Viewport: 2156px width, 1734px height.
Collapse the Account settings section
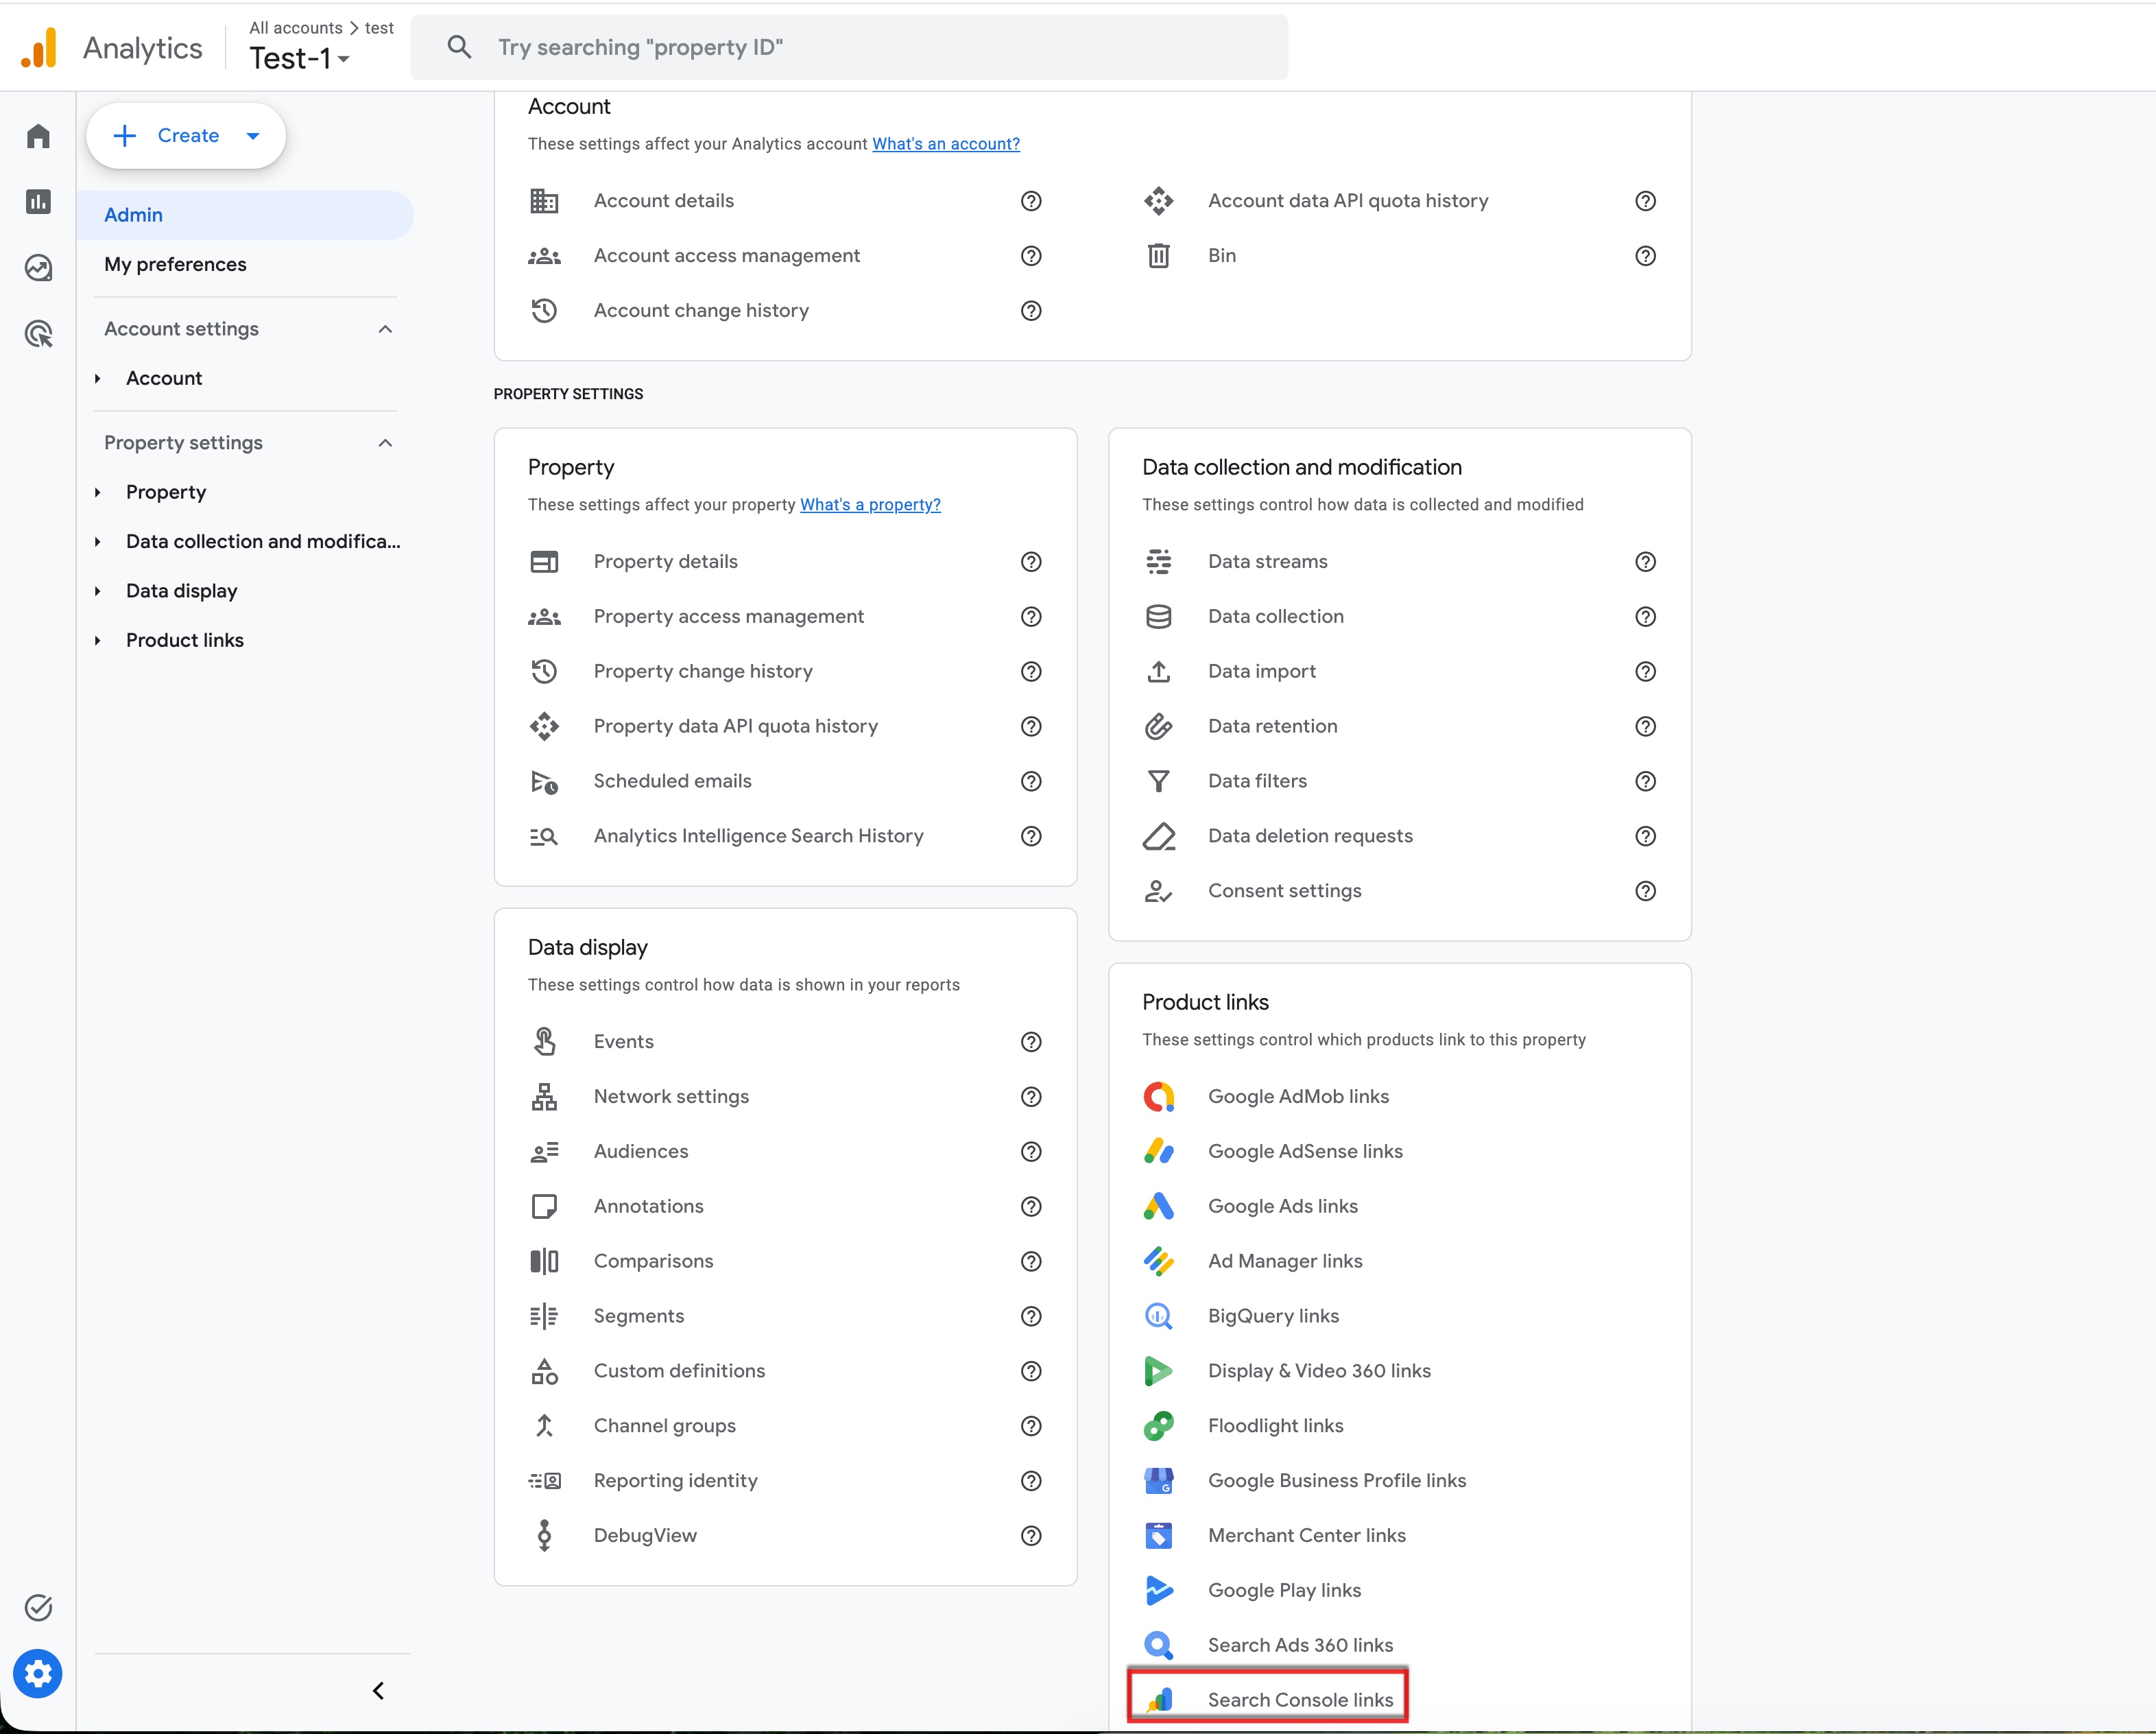(x=385, y=329)
